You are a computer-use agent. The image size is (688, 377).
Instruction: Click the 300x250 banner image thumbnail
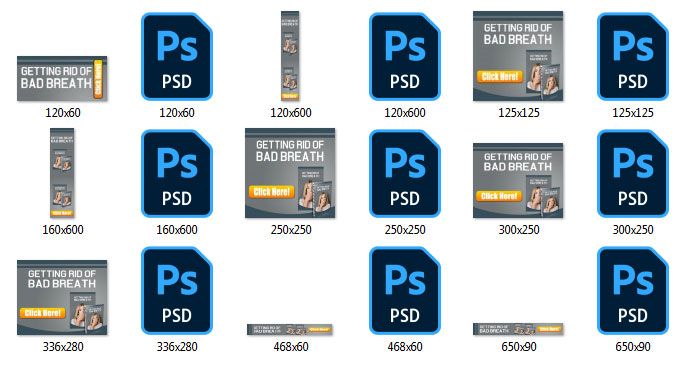point(518,180)
